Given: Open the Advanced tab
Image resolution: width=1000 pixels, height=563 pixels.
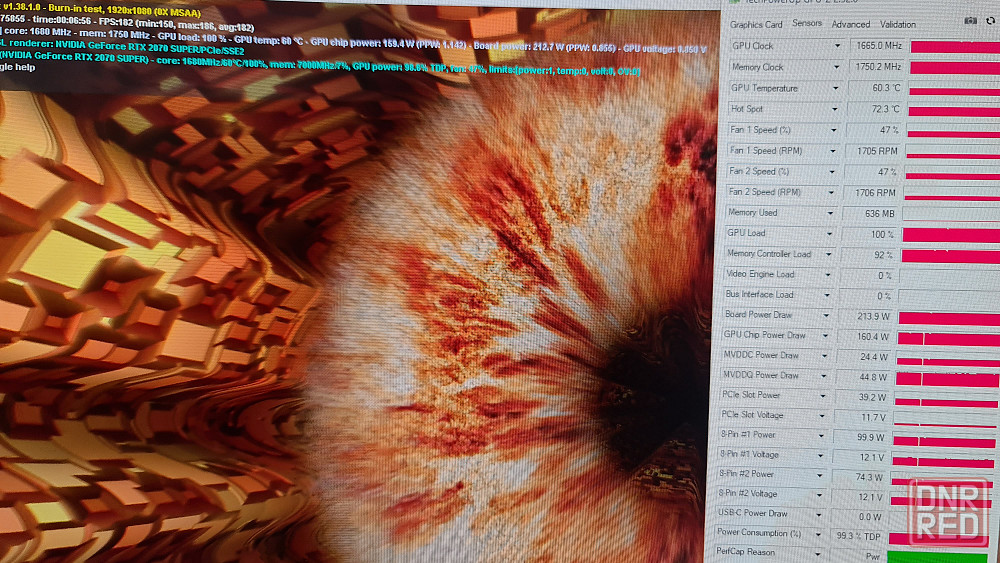Looking at the screenshot, I should click(851, 24).
